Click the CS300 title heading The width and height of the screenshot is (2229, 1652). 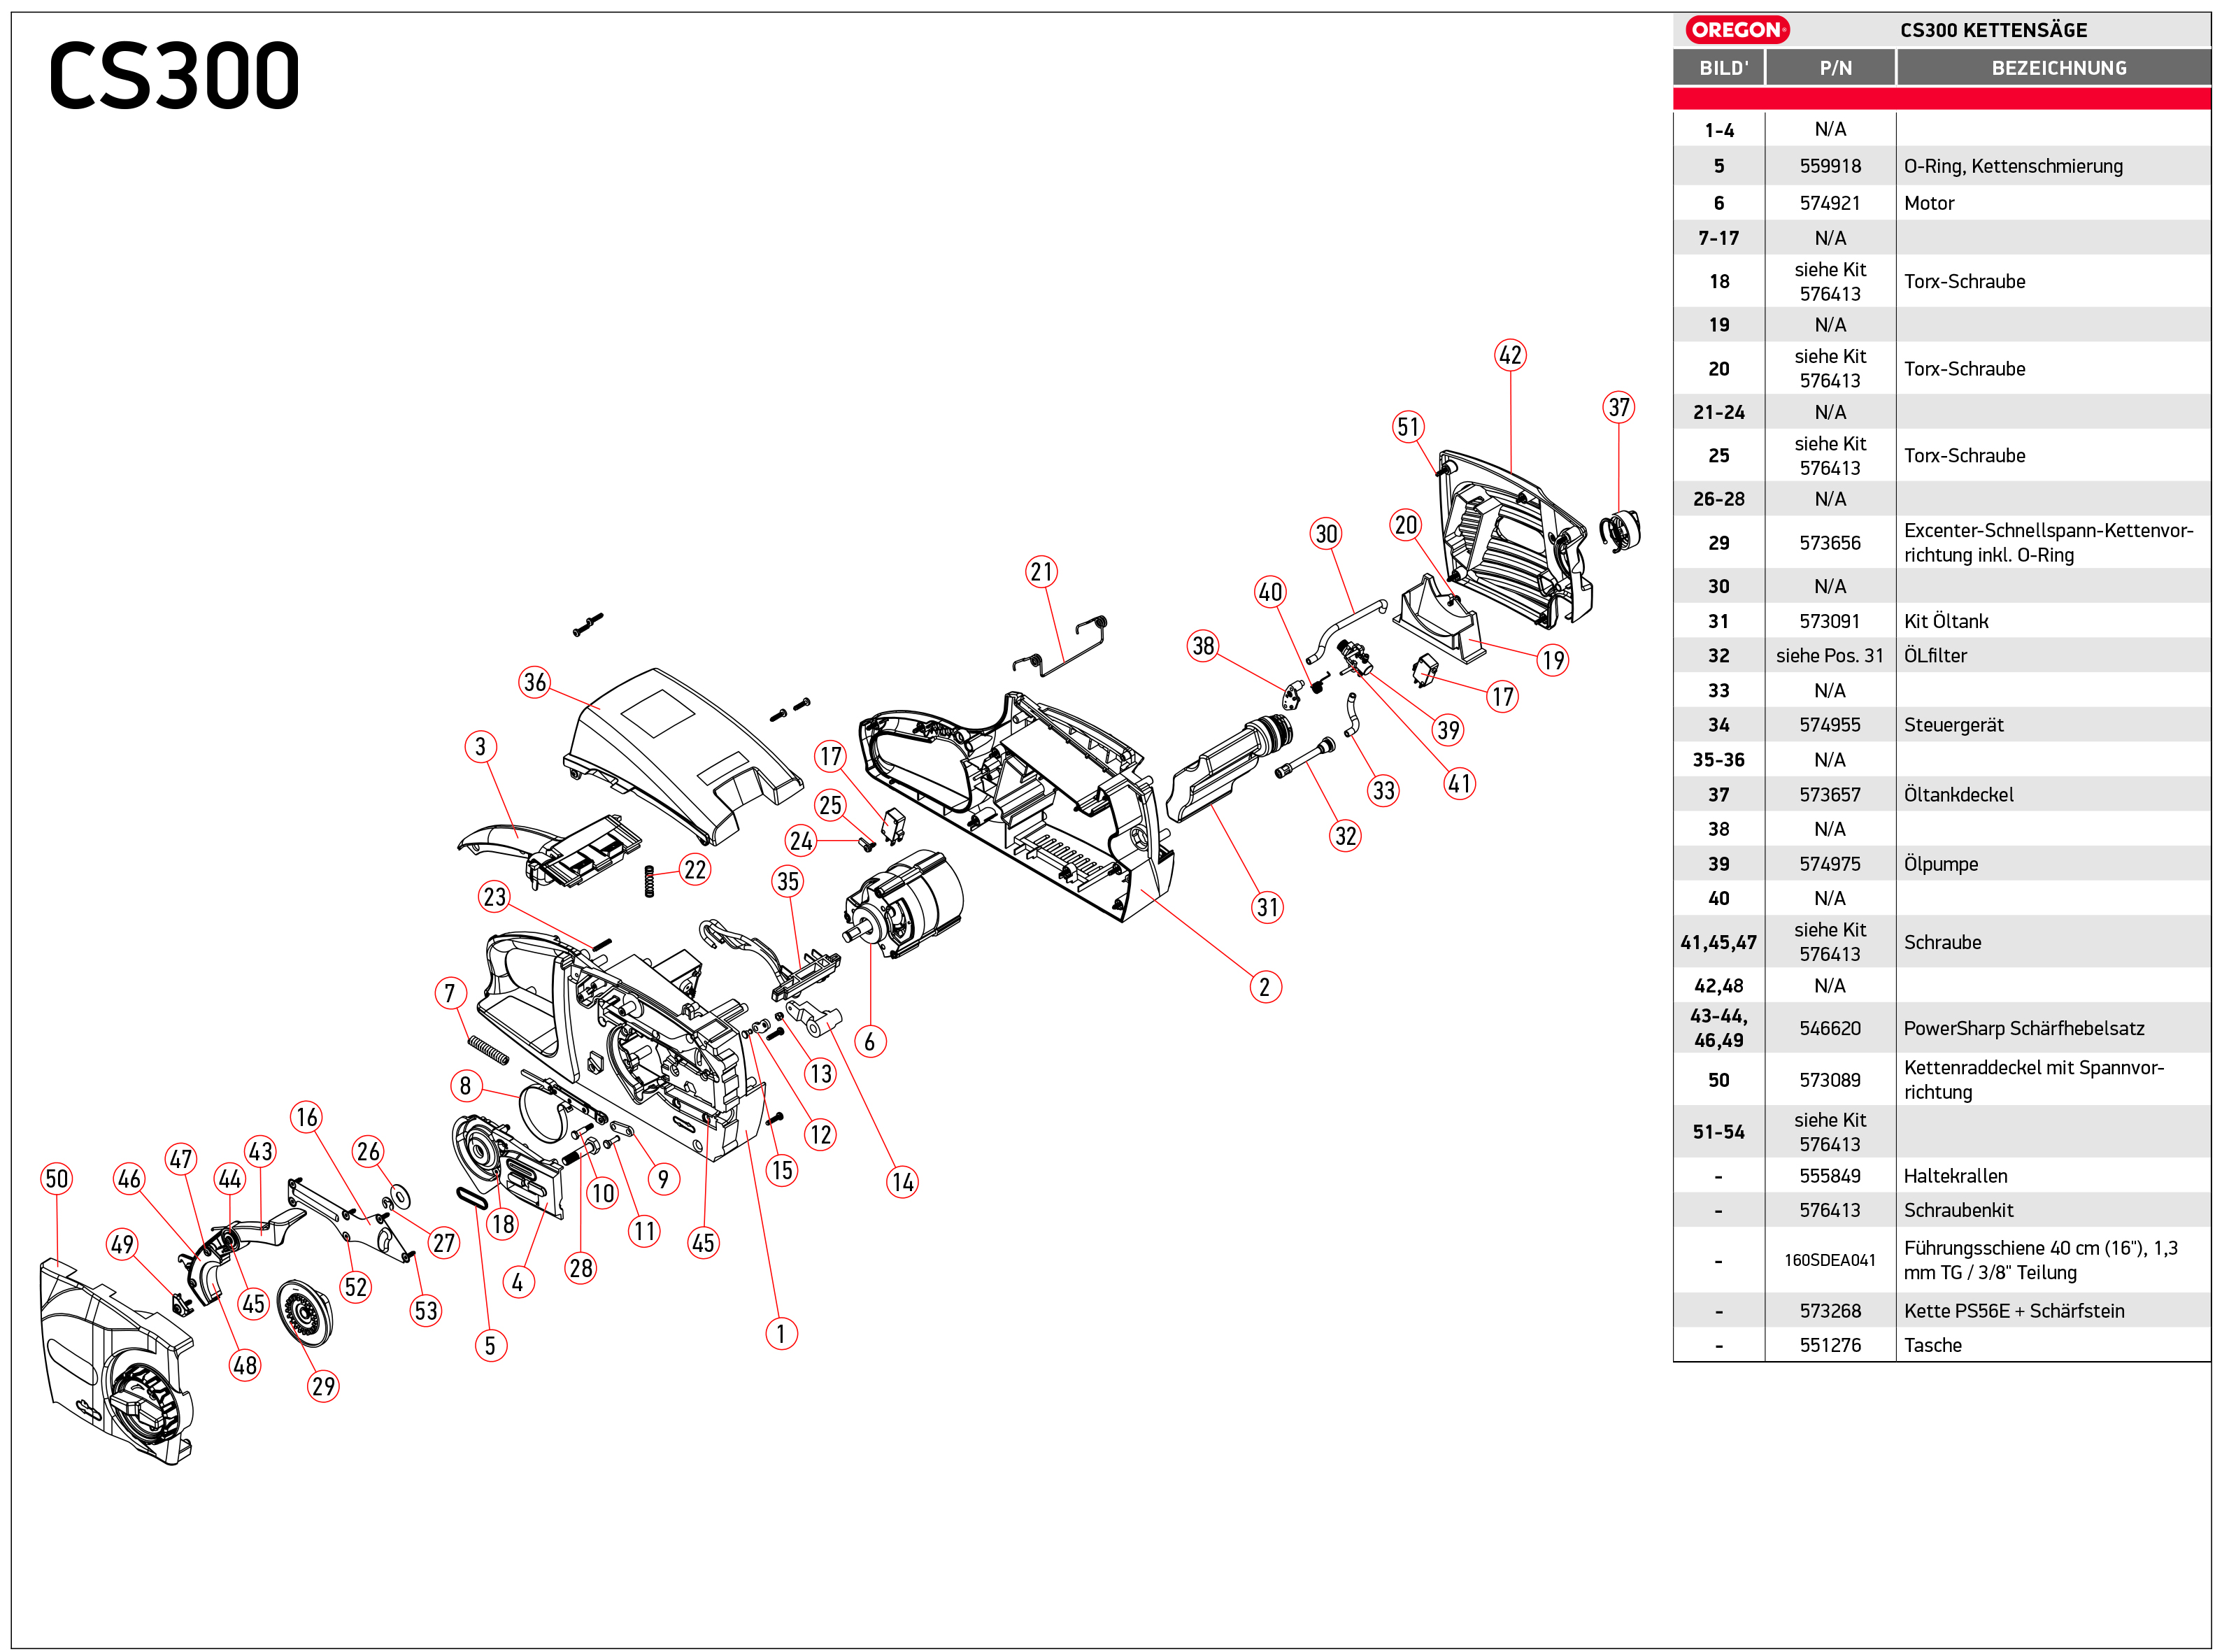point(174,76)
